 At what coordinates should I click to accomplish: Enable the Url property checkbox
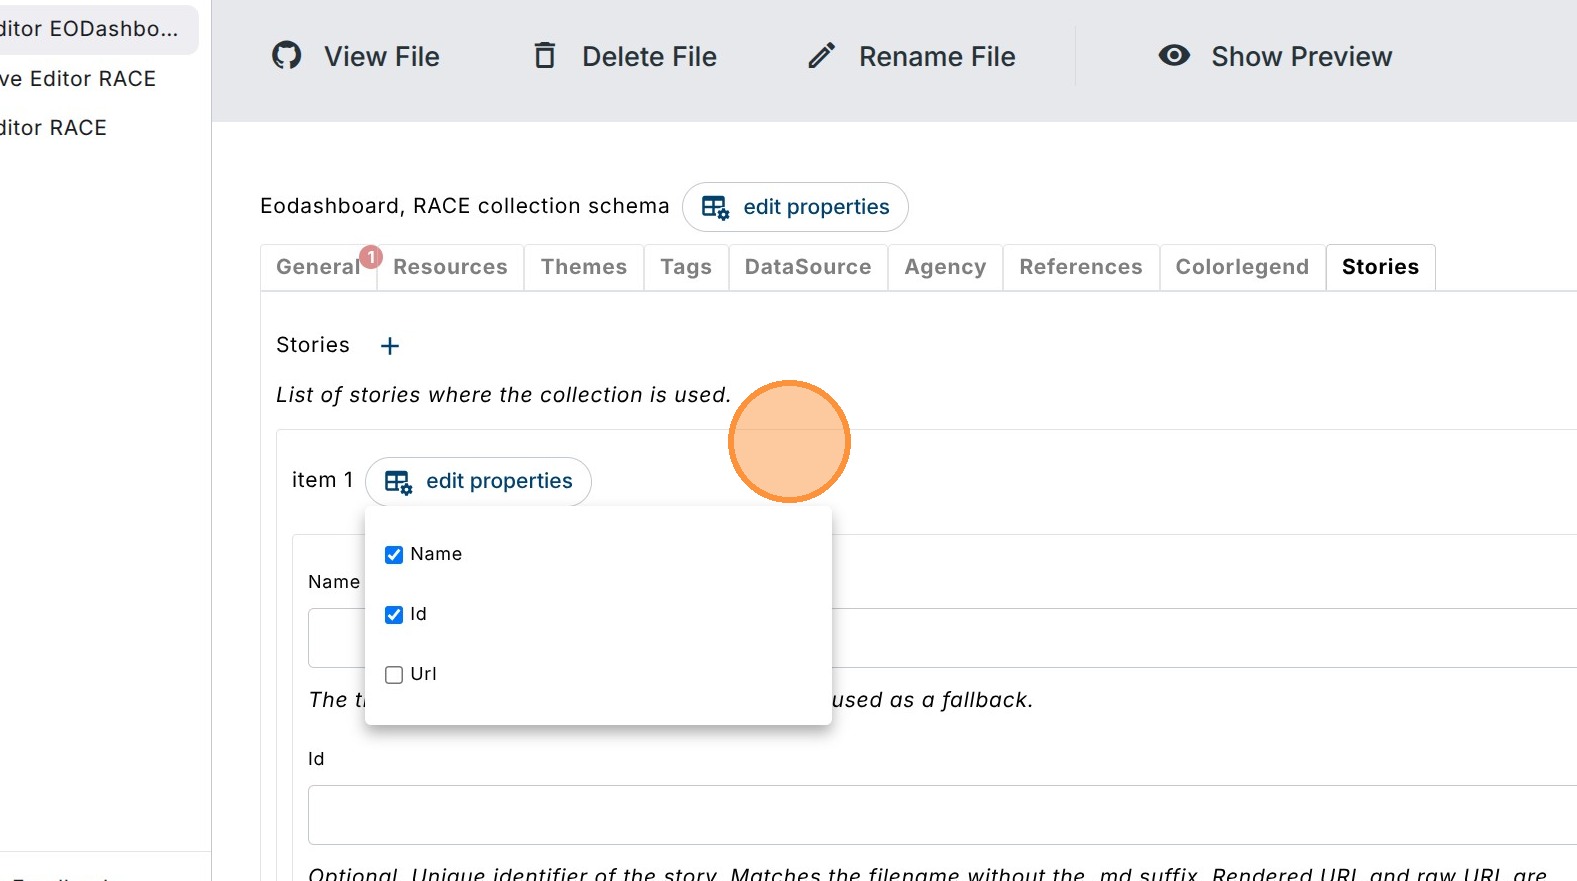coord(394,675)
